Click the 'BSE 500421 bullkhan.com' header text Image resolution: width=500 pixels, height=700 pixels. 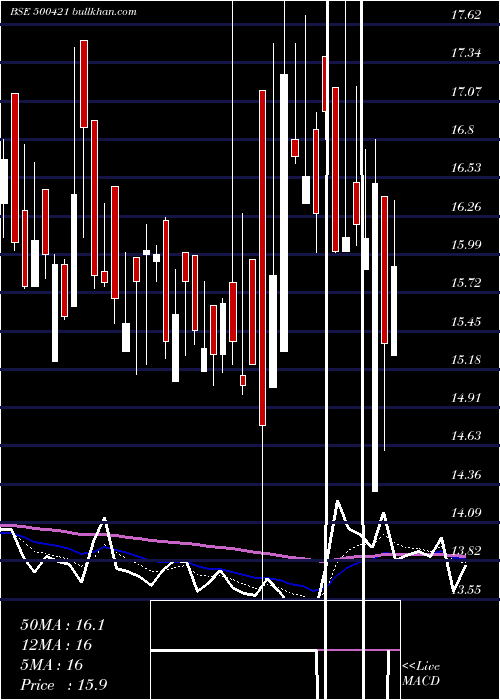point(74,12)
